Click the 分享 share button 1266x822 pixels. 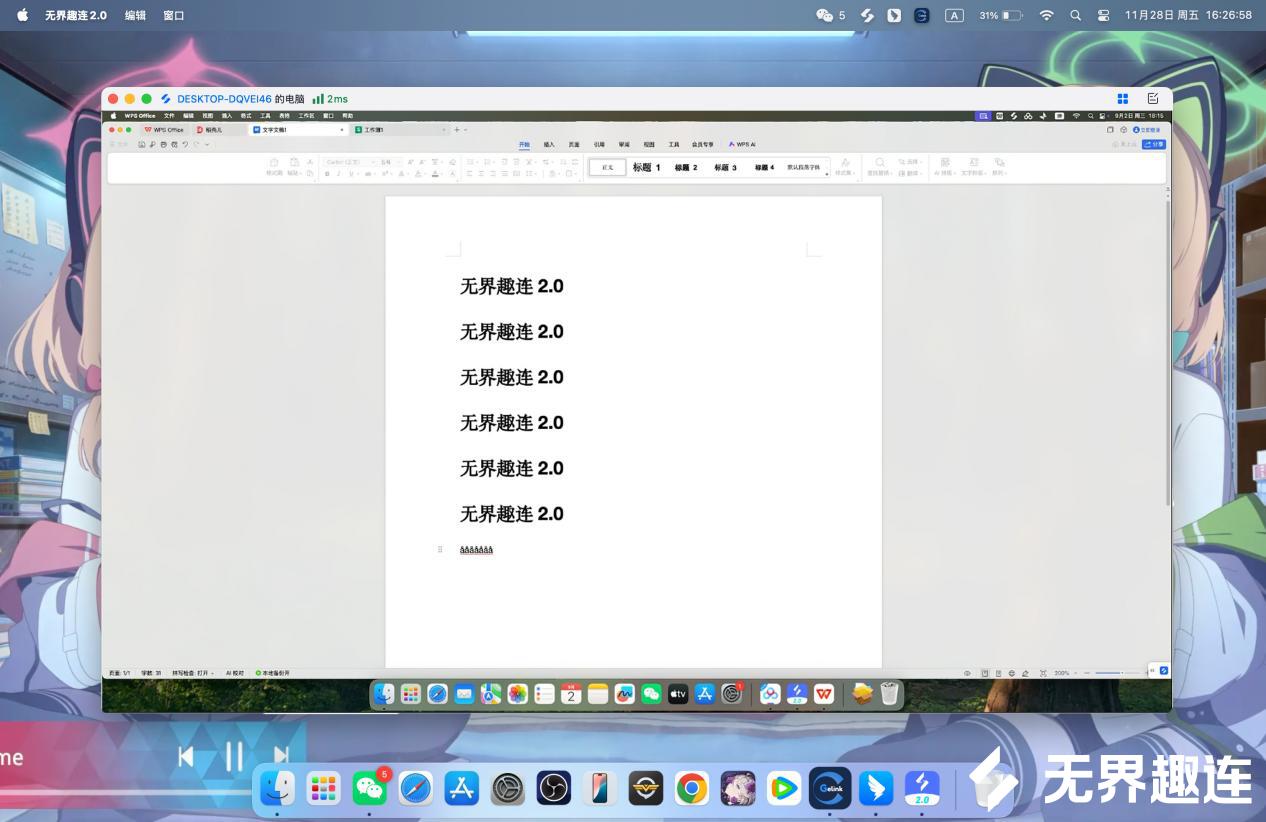tap(1154, 144)
